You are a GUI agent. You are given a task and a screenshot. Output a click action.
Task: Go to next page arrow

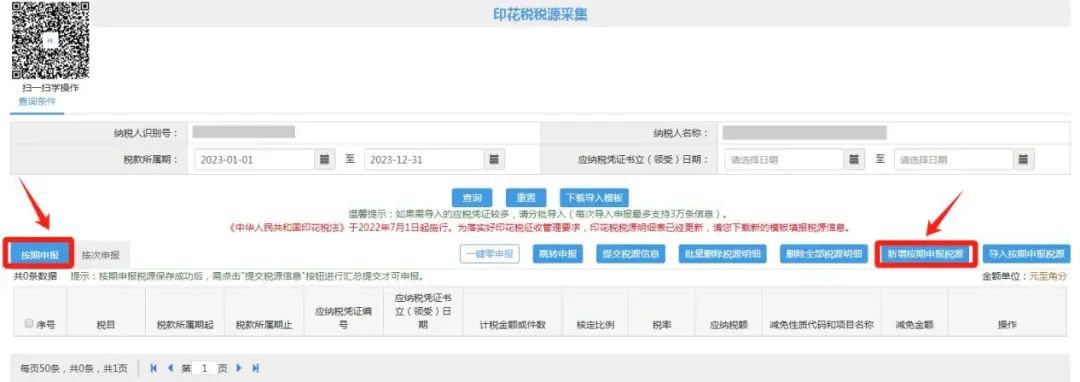pyautogui.click(x=239, y=368)
